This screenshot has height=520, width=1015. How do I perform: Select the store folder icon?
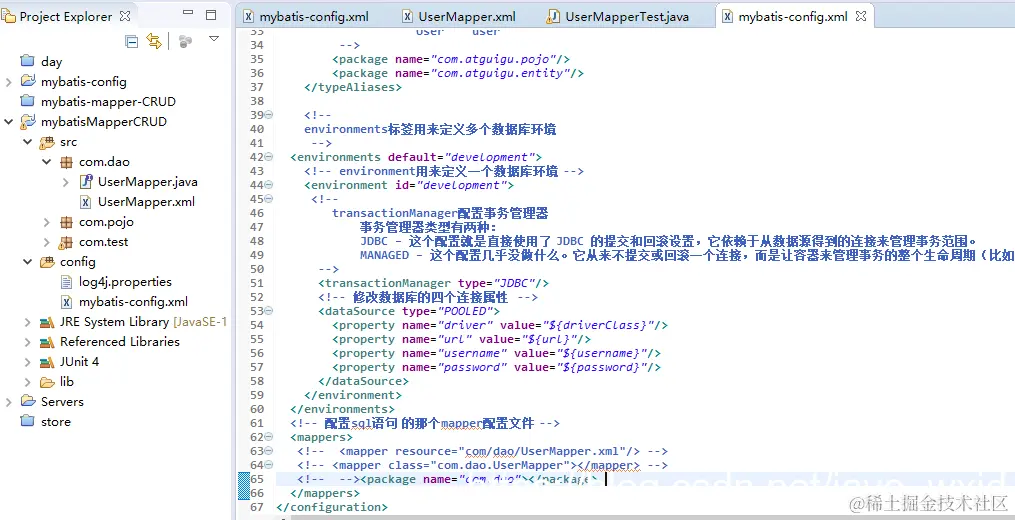tap(27, 421)
